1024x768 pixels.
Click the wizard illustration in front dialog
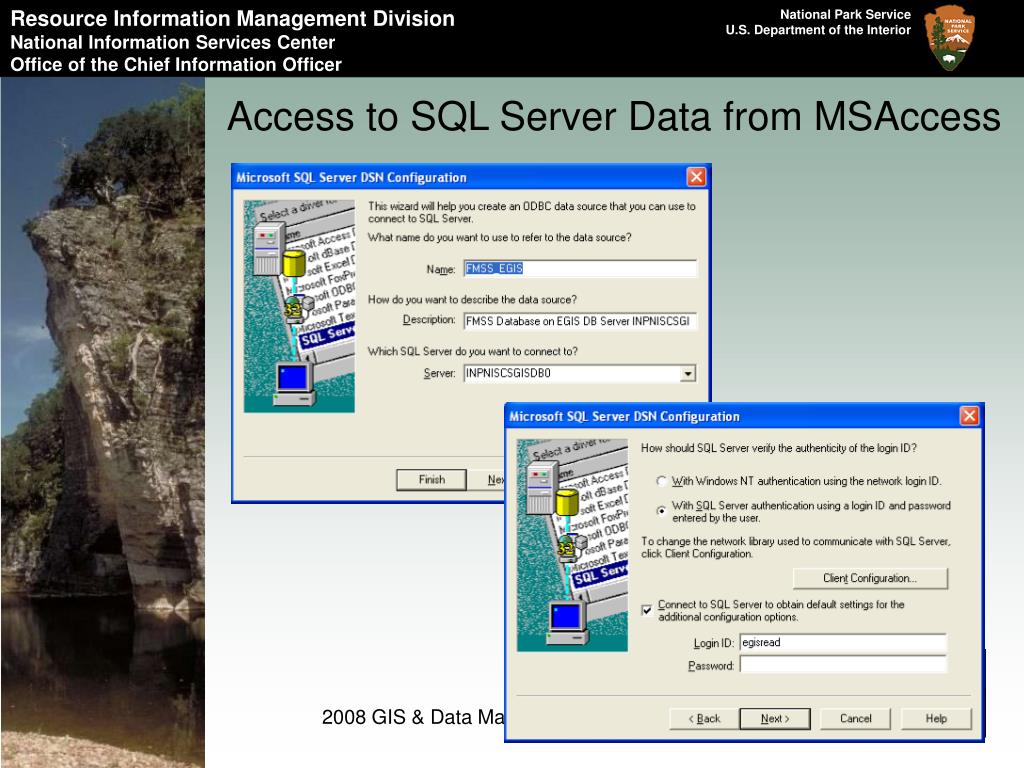click(572, 545)
